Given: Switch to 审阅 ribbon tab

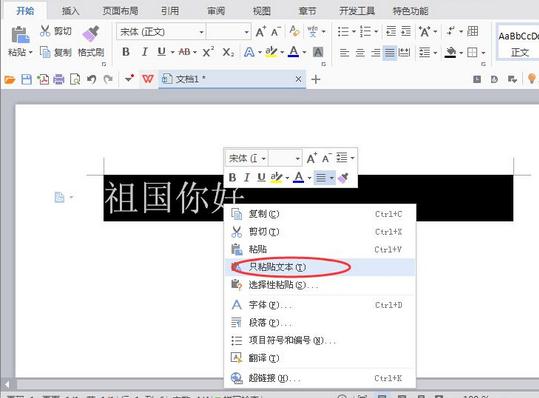Looking at the screenshot, I should point(216,11).
